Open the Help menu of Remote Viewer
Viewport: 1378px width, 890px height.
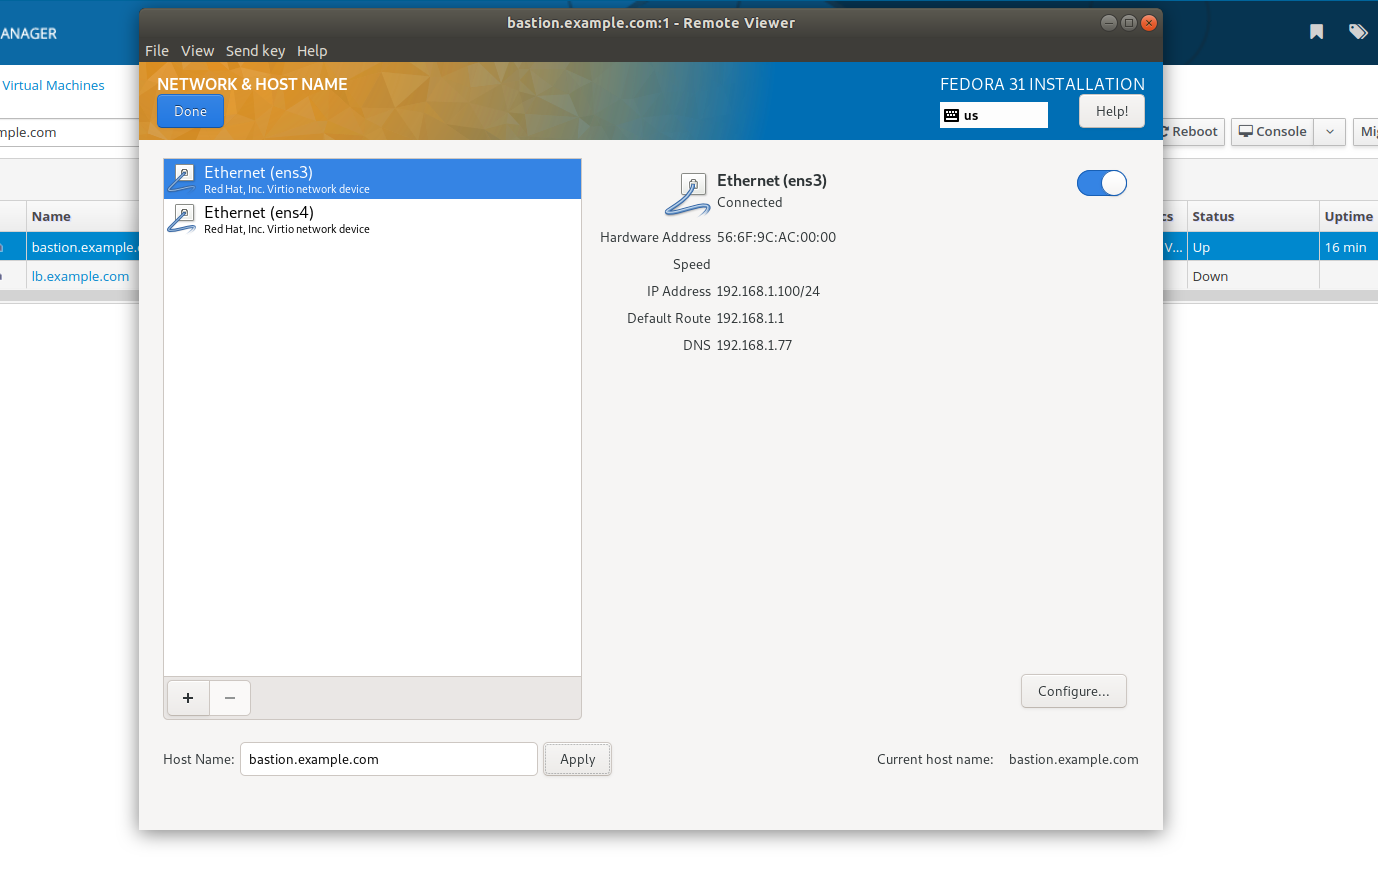coord(312,51)
